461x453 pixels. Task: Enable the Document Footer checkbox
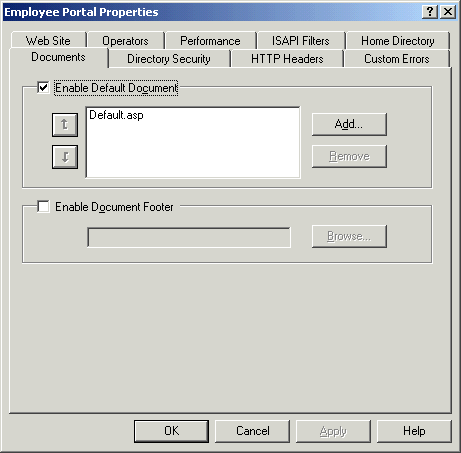pos(43,206)
